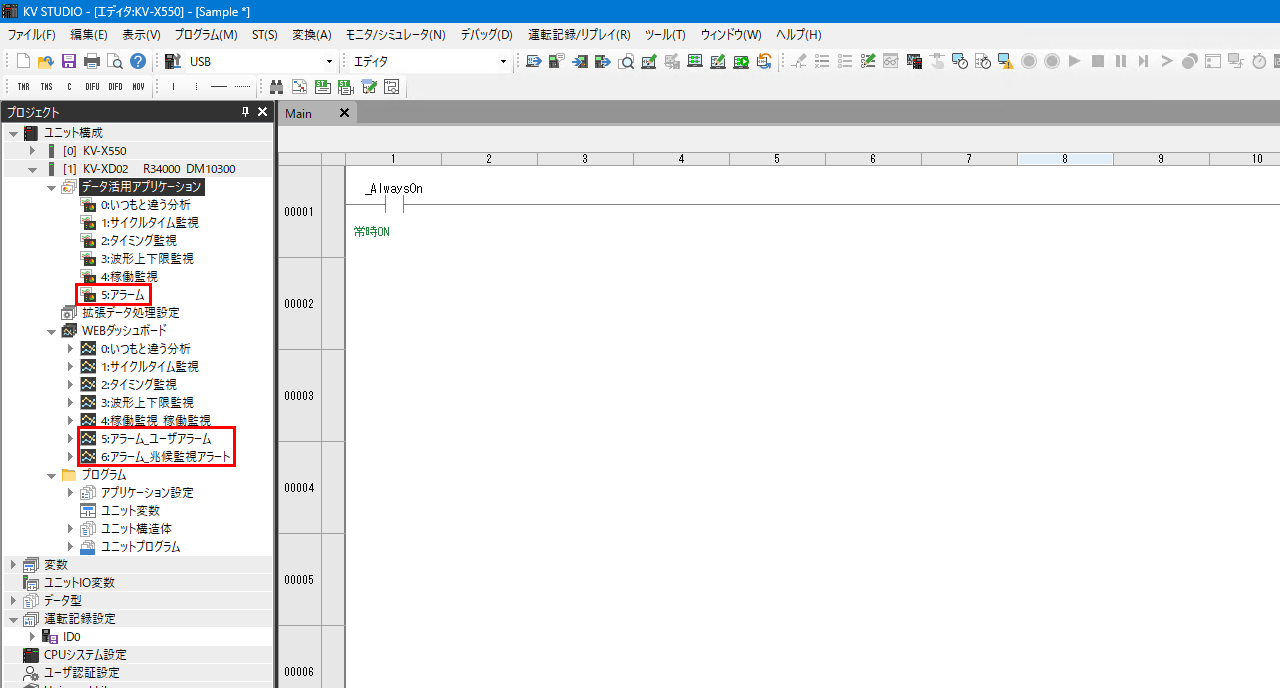Screen dimensions: 1280x688
Task: Insert a DIFU instruction from toolbar
Action: [x=92, y=87]
